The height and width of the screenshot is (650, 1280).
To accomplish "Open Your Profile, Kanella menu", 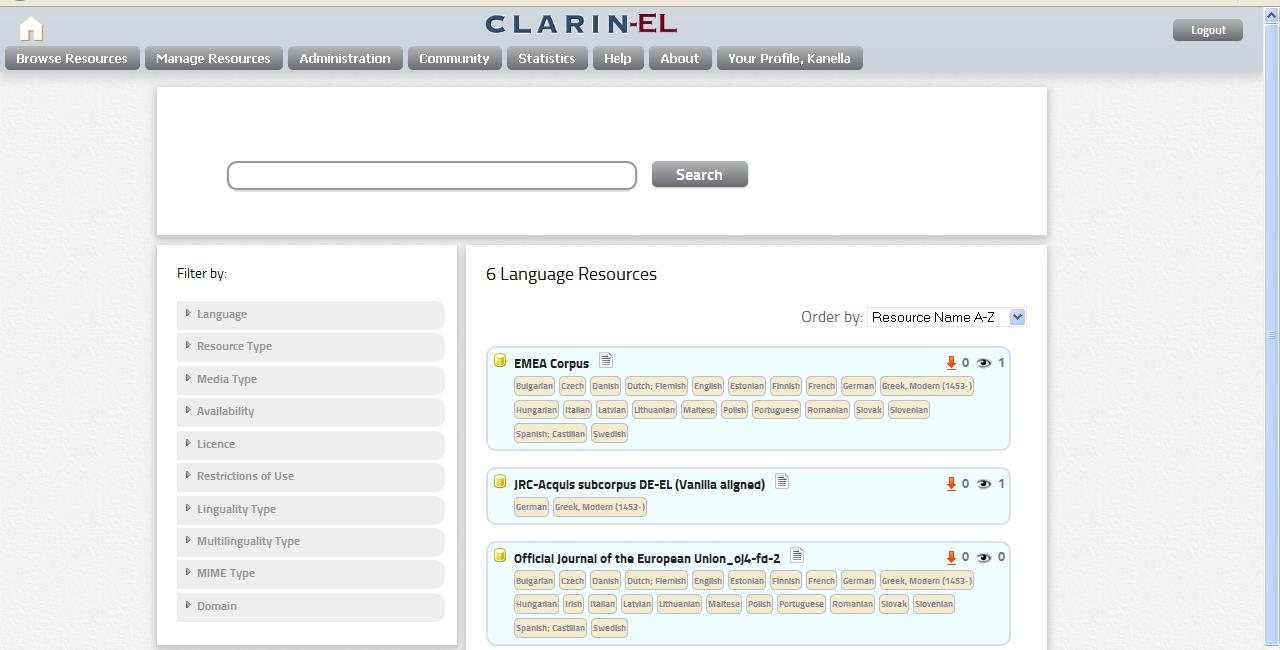I will (x=789, y=58).
